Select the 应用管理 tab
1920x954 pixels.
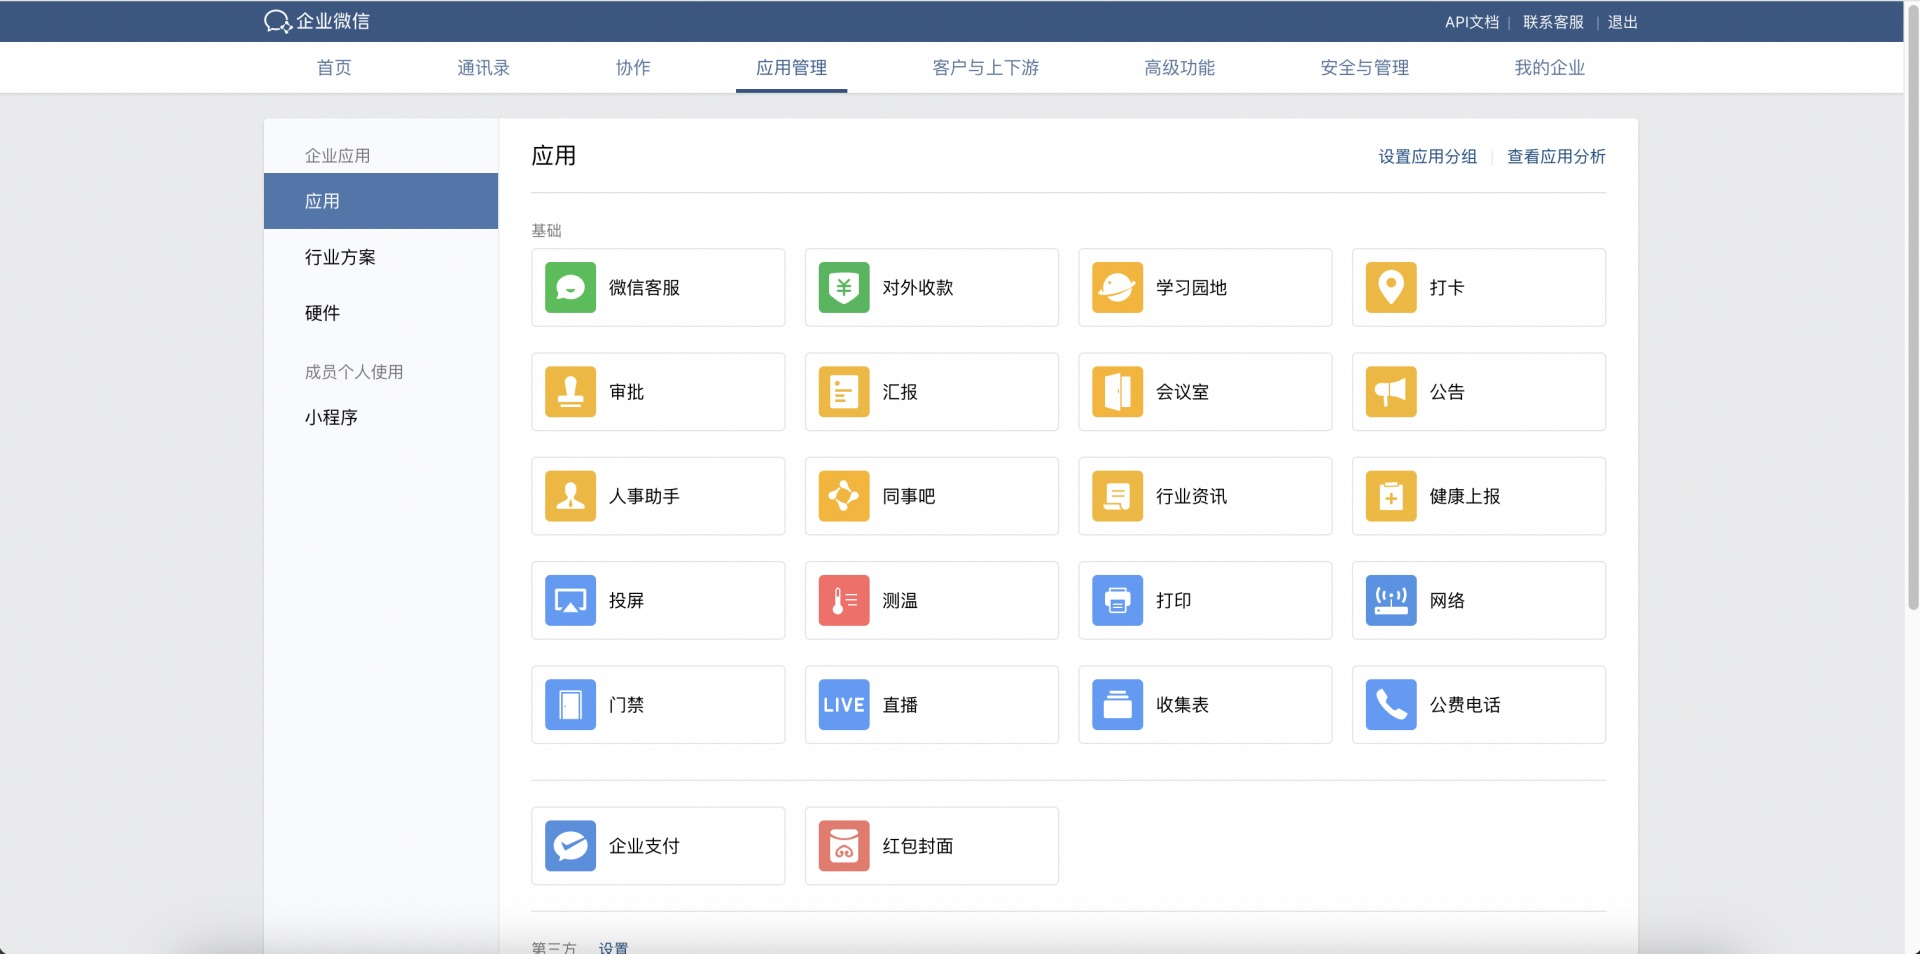point(791,68)
